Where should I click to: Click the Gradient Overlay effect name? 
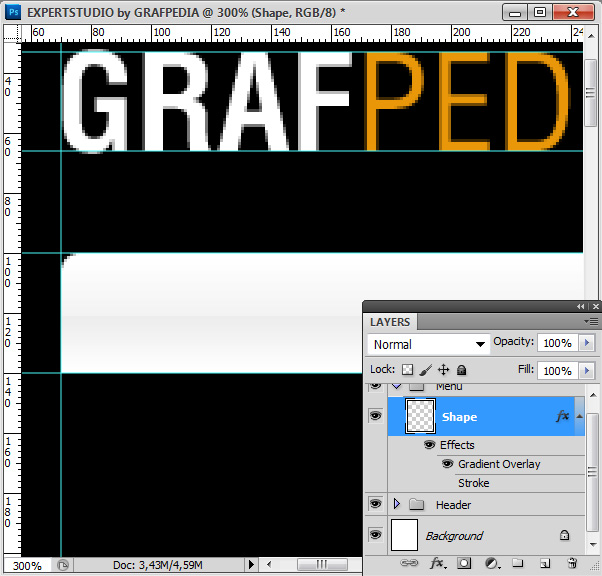[499, 464]
